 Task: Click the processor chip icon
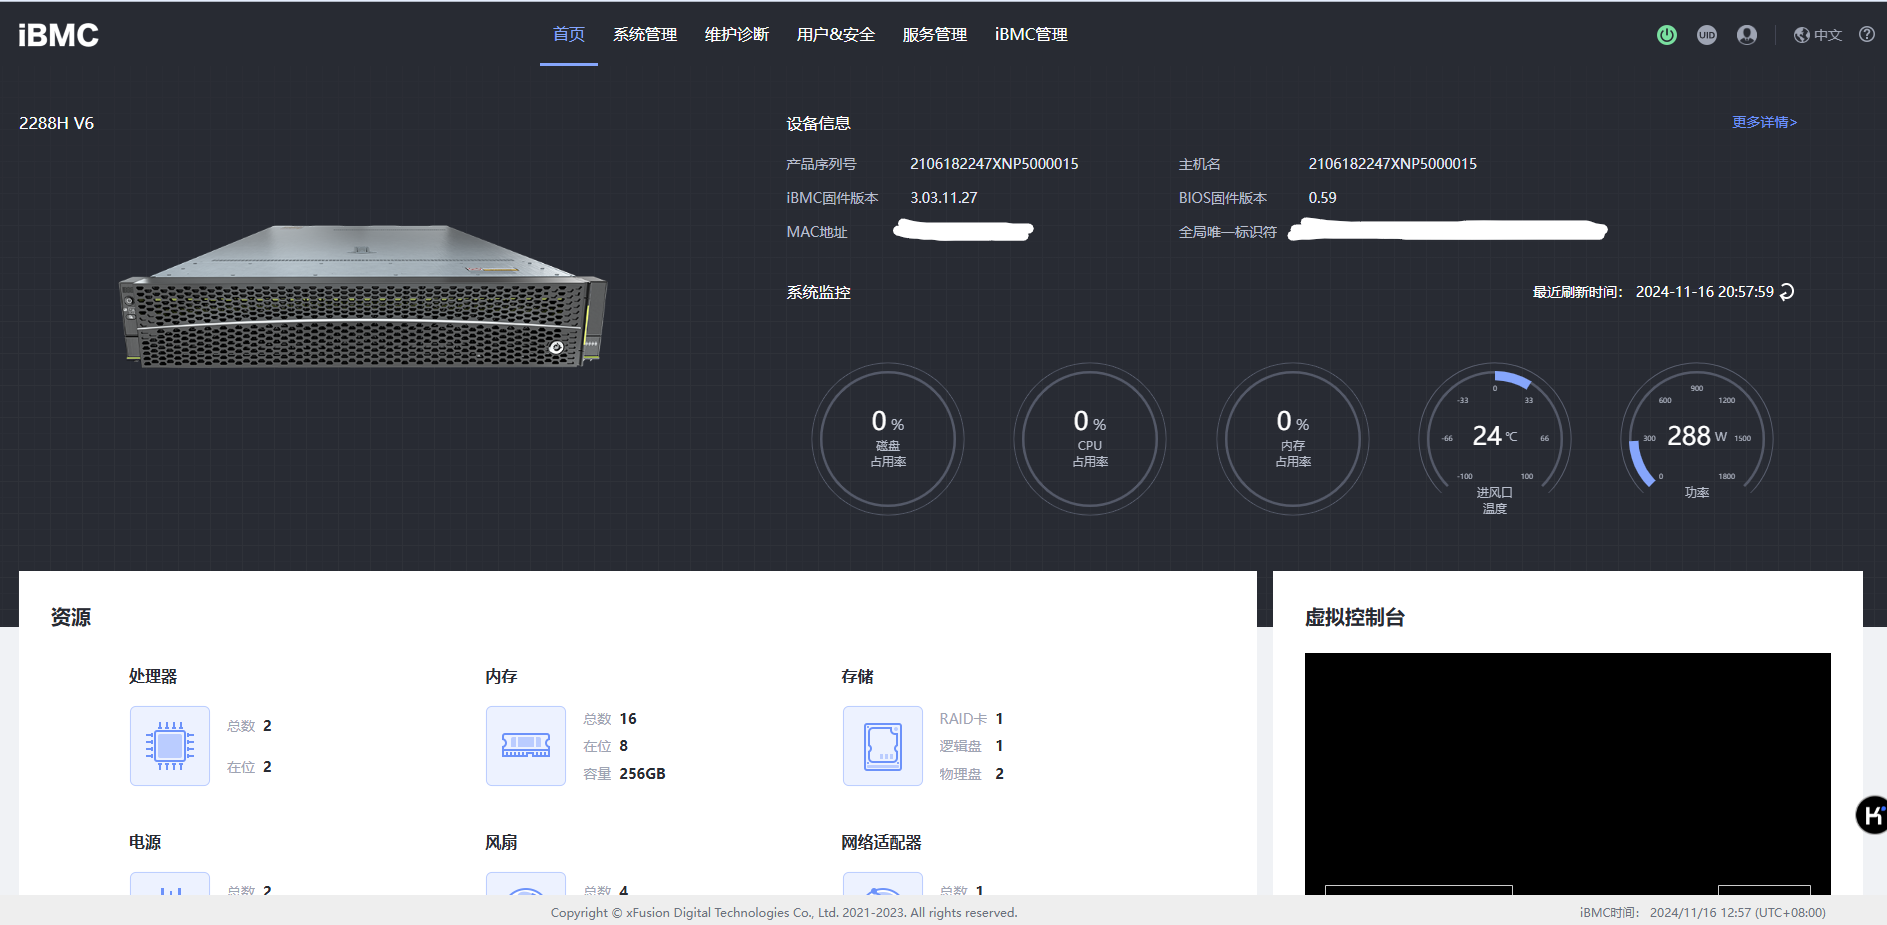pyautogui.click(x=170, y=746)
